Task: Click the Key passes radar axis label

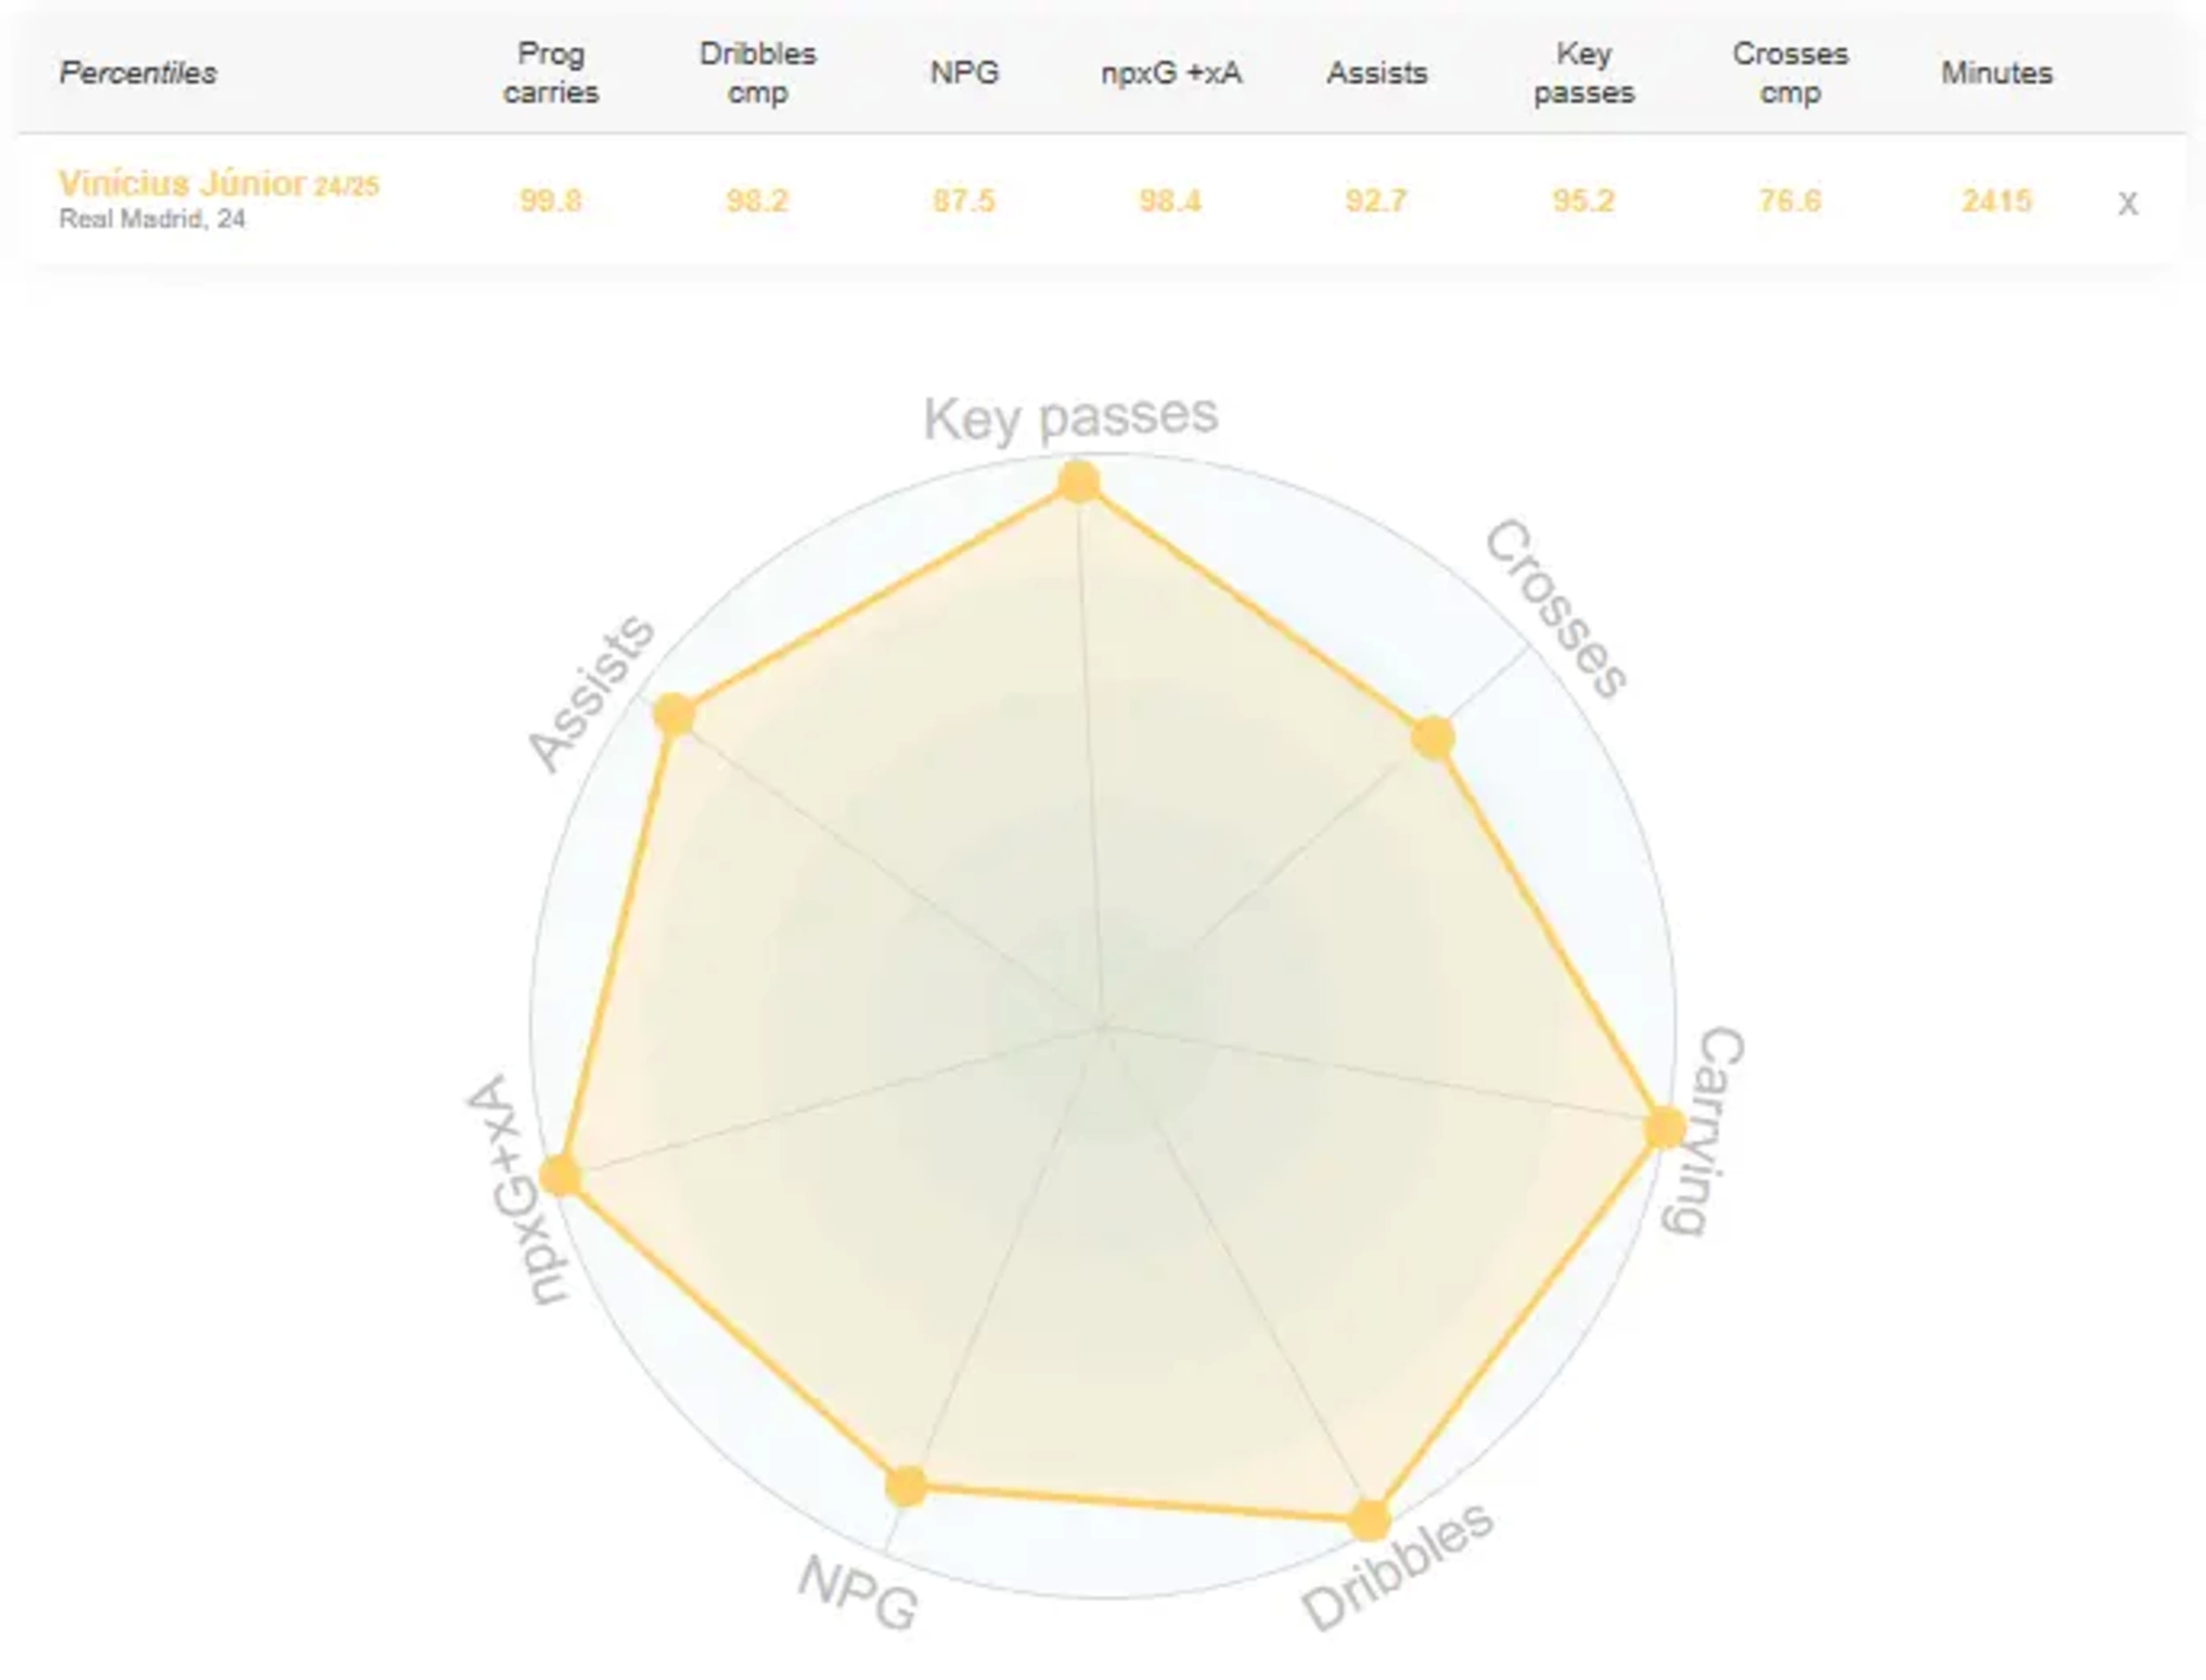Action: pyautogui.click(x=1071, y=417)
